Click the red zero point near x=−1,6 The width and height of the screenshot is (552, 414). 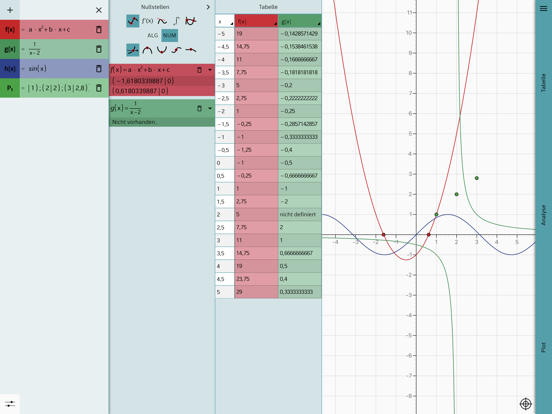tap(383, 234)
